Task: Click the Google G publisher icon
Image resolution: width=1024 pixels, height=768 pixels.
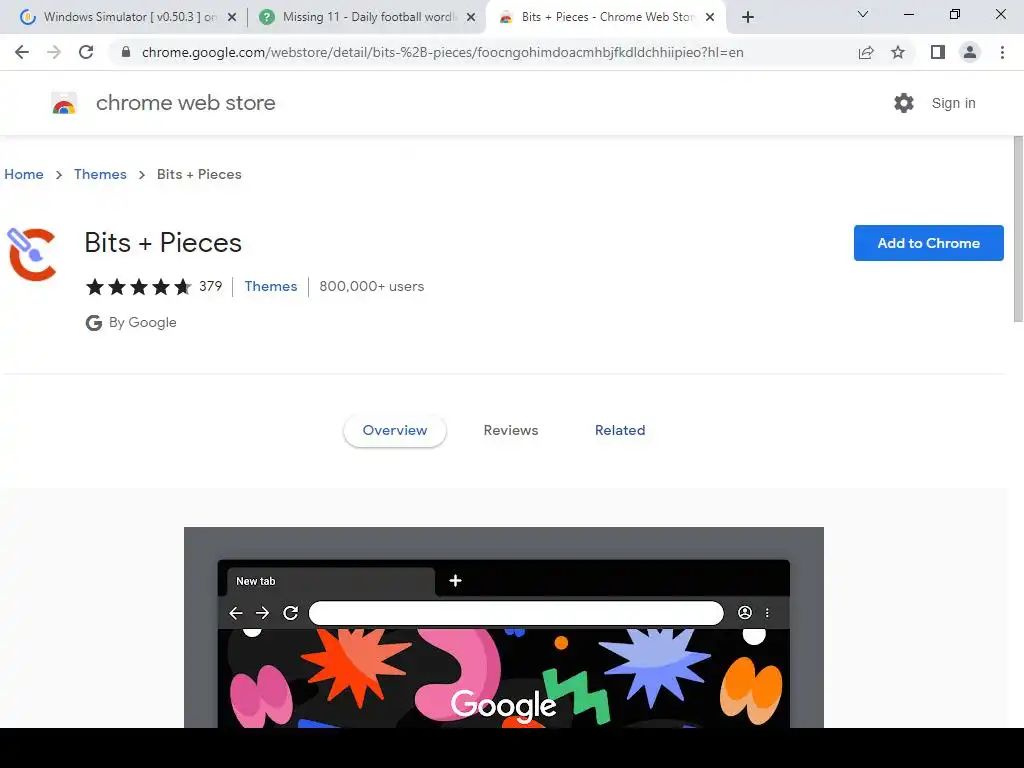Action: click(x=93, y=323)
